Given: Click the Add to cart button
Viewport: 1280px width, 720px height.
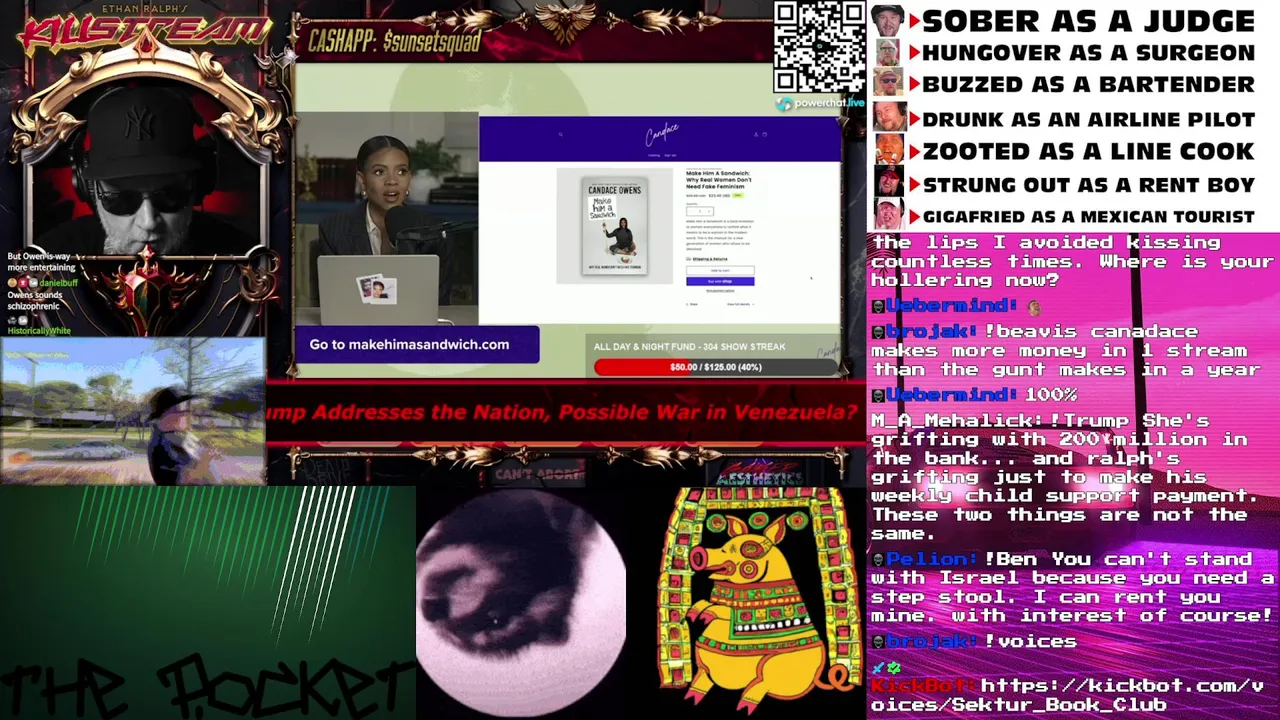Looking at the screenshot, I should tap(720, 270).
